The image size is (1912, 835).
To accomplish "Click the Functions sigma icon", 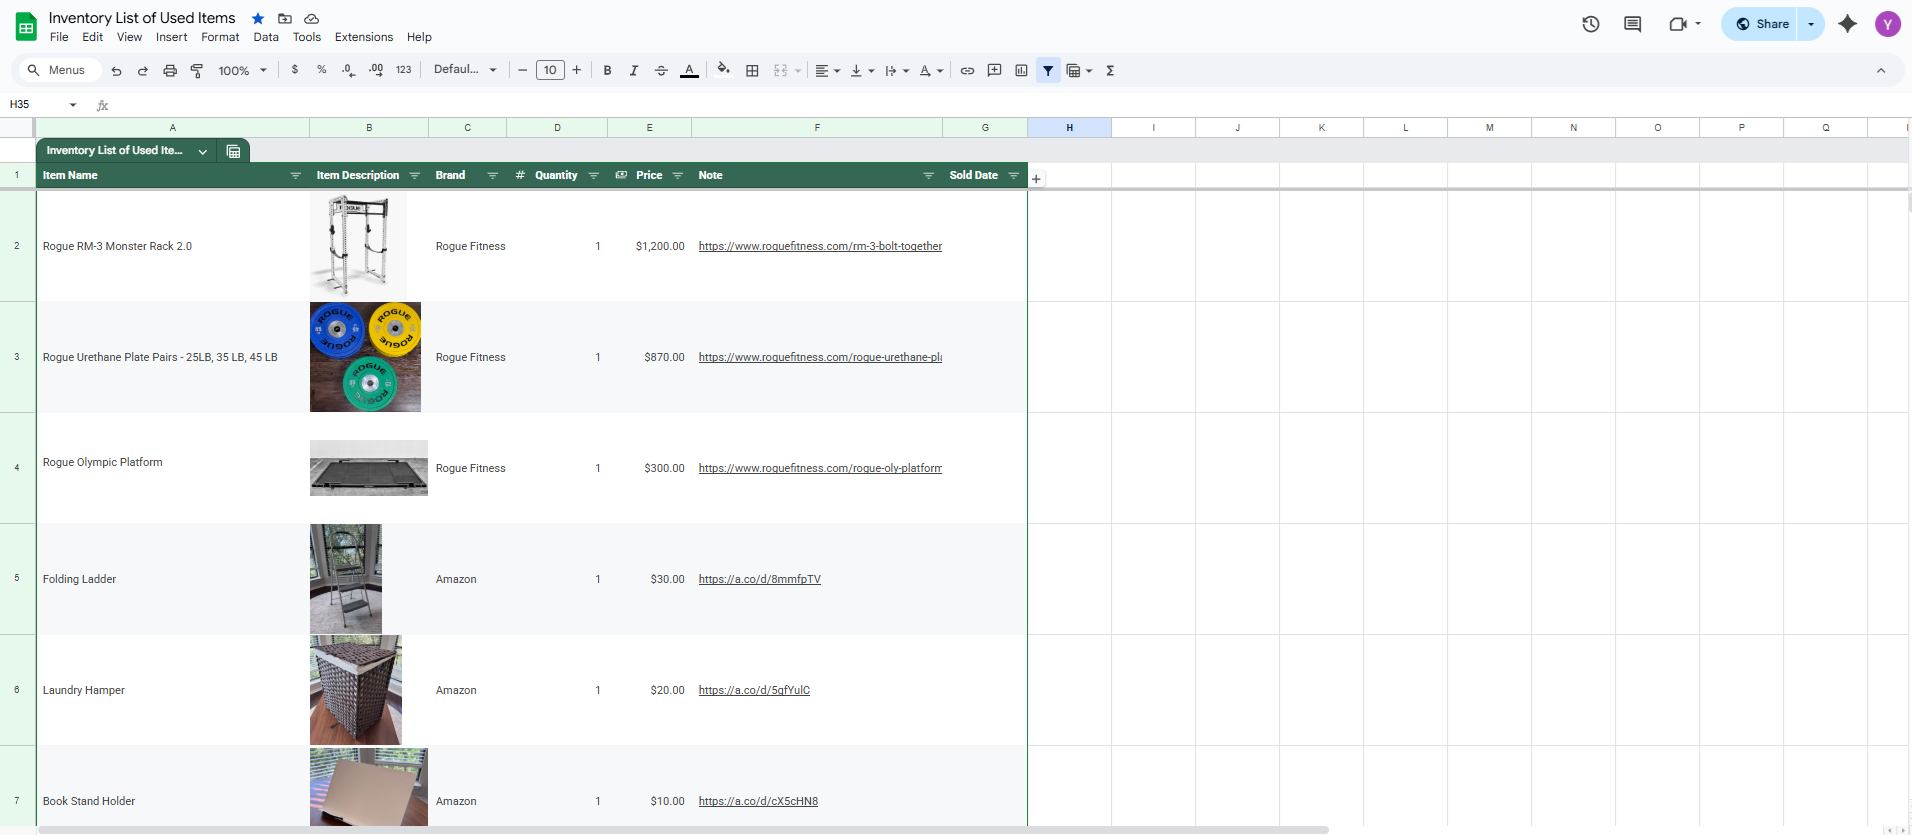I will tap(1110, 70).
